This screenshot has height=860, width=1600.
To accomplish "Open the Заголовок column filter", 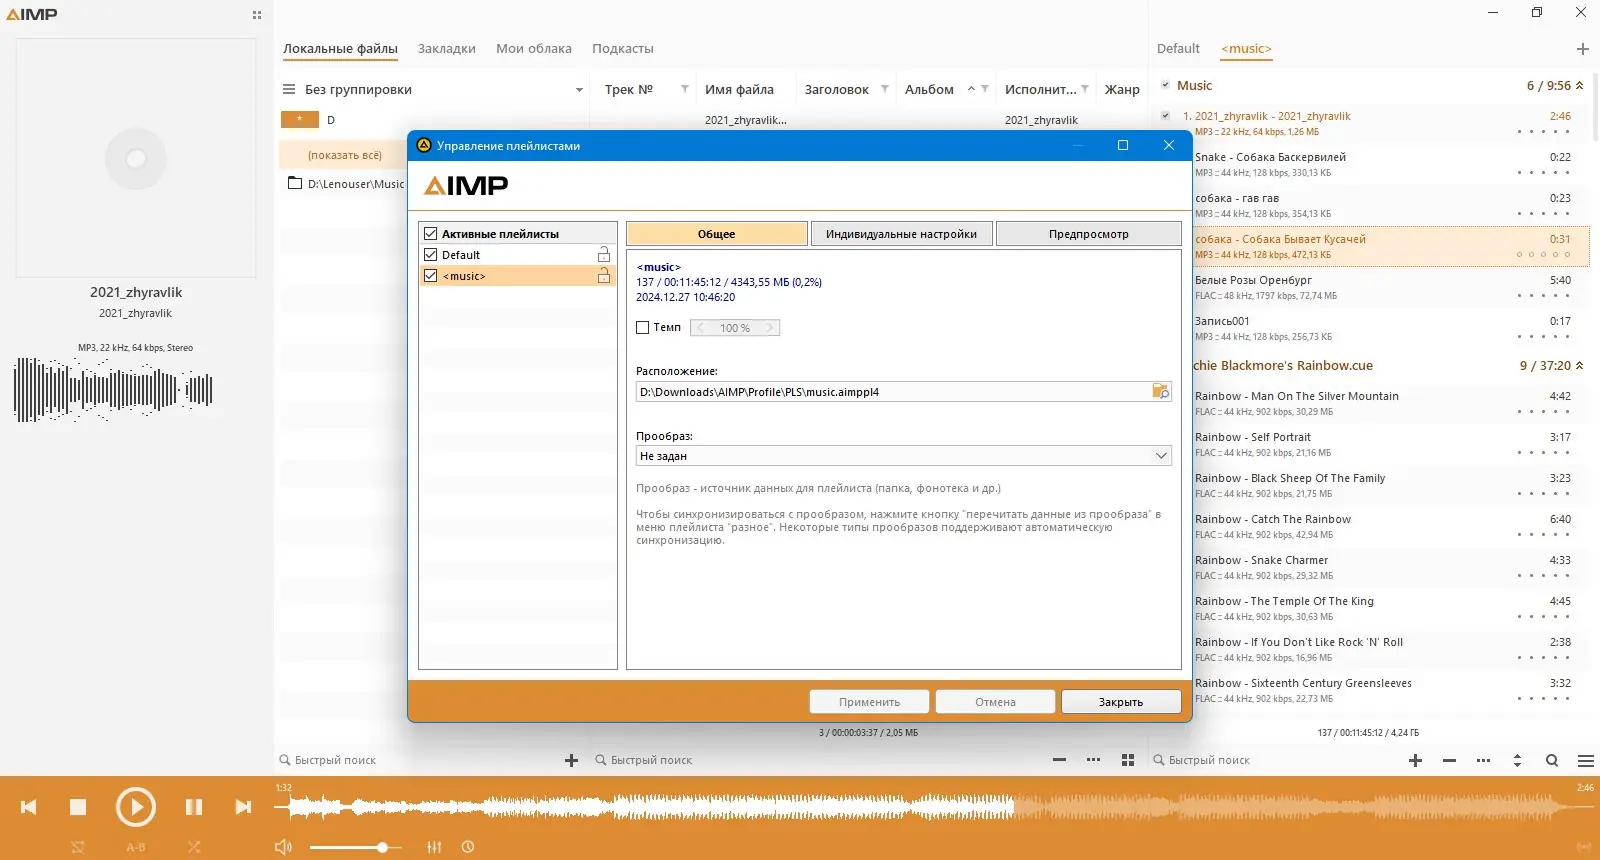I will [x=884, y=89].
